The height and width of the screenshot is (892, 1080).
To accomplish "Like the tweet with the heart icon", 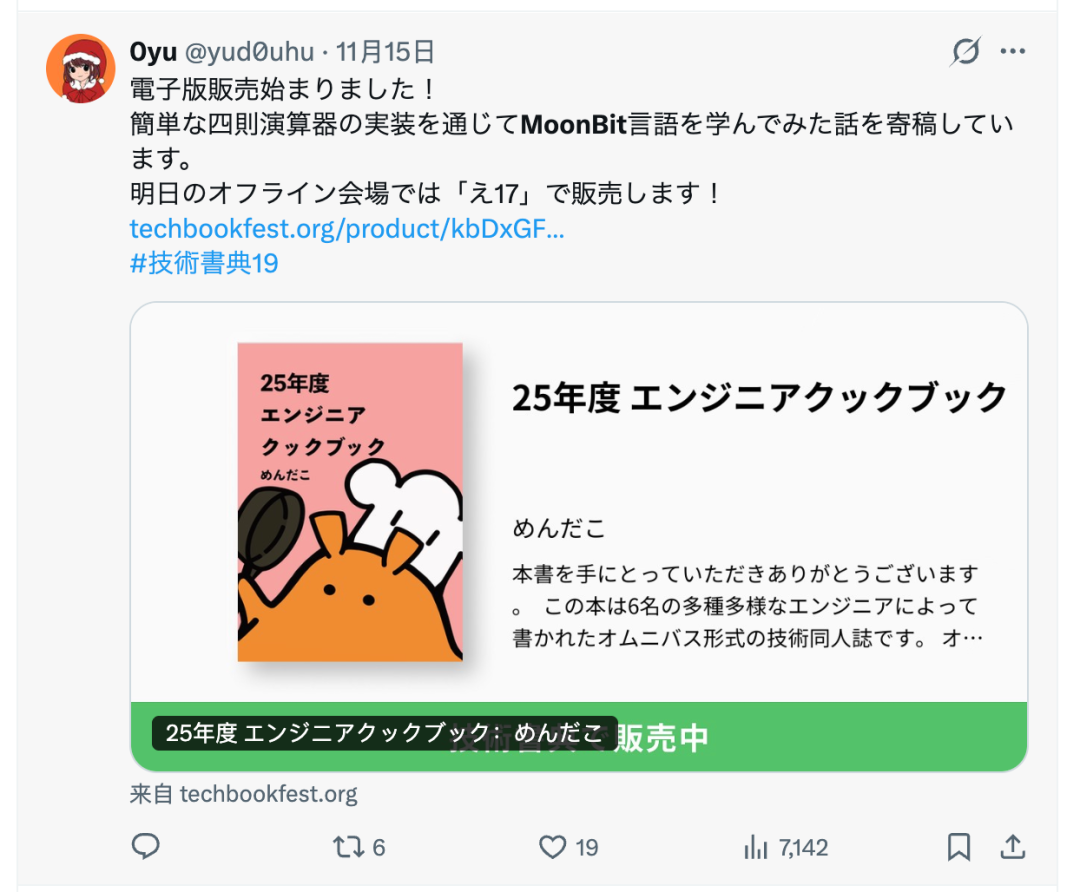I will pos(554,847).
